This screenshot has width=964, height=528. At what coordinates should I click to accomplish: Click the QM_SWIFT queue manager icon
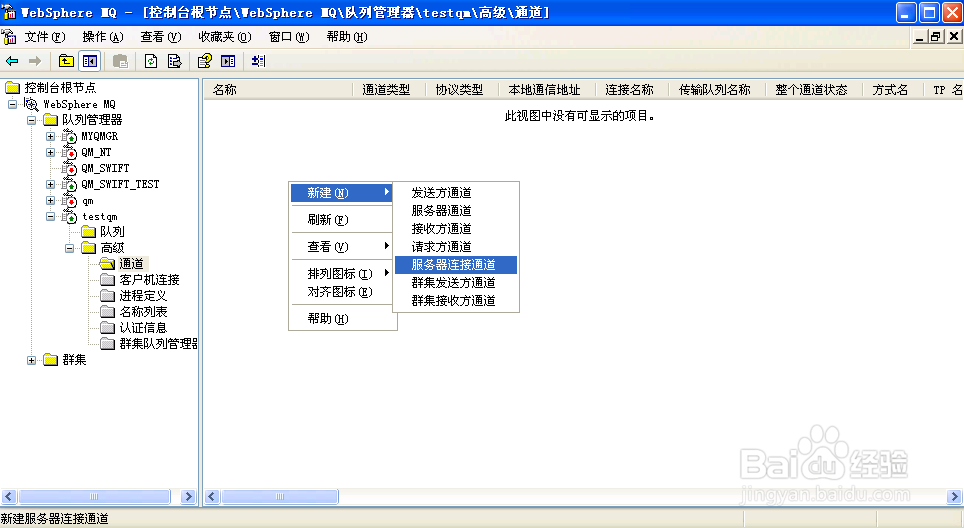coord(69,168)
